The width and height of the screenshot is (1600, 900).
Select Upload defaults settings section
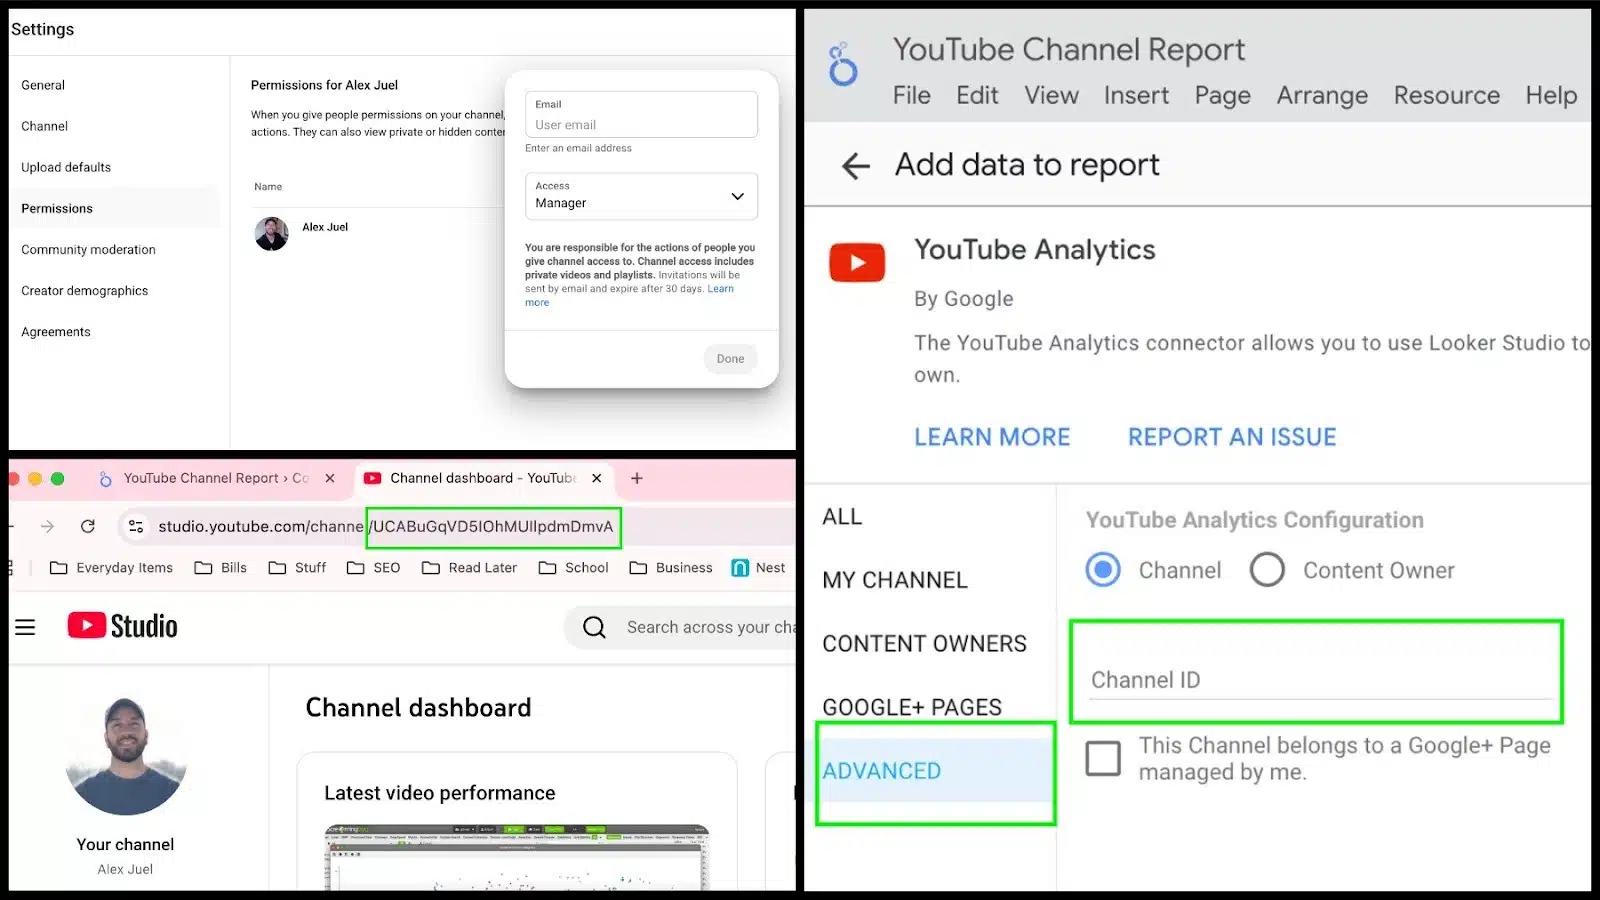[x=66, y=167]
